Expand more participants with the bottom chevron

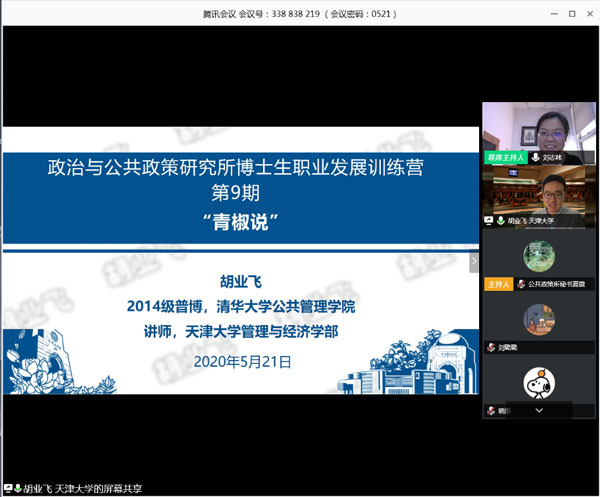click(x=539, y=410)
